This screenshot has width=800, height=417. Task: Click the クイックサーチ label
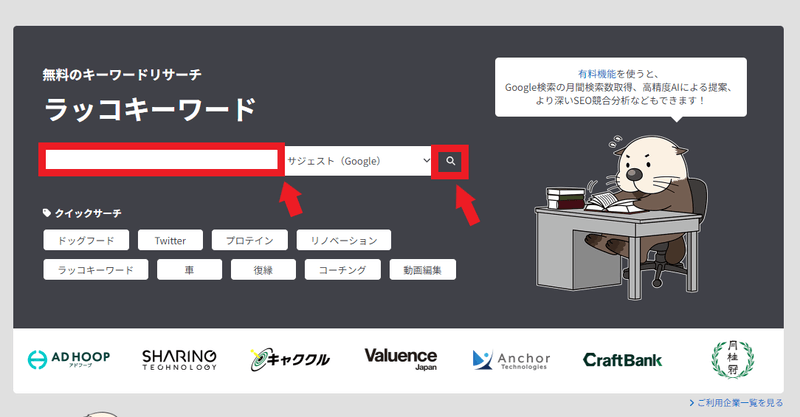click(x=82, y=213)
